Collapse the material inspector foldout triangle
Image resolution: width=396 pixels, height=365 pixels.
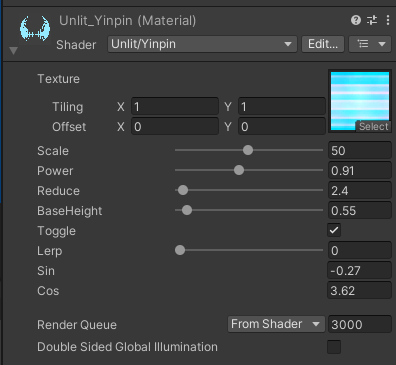pos(13,51)
